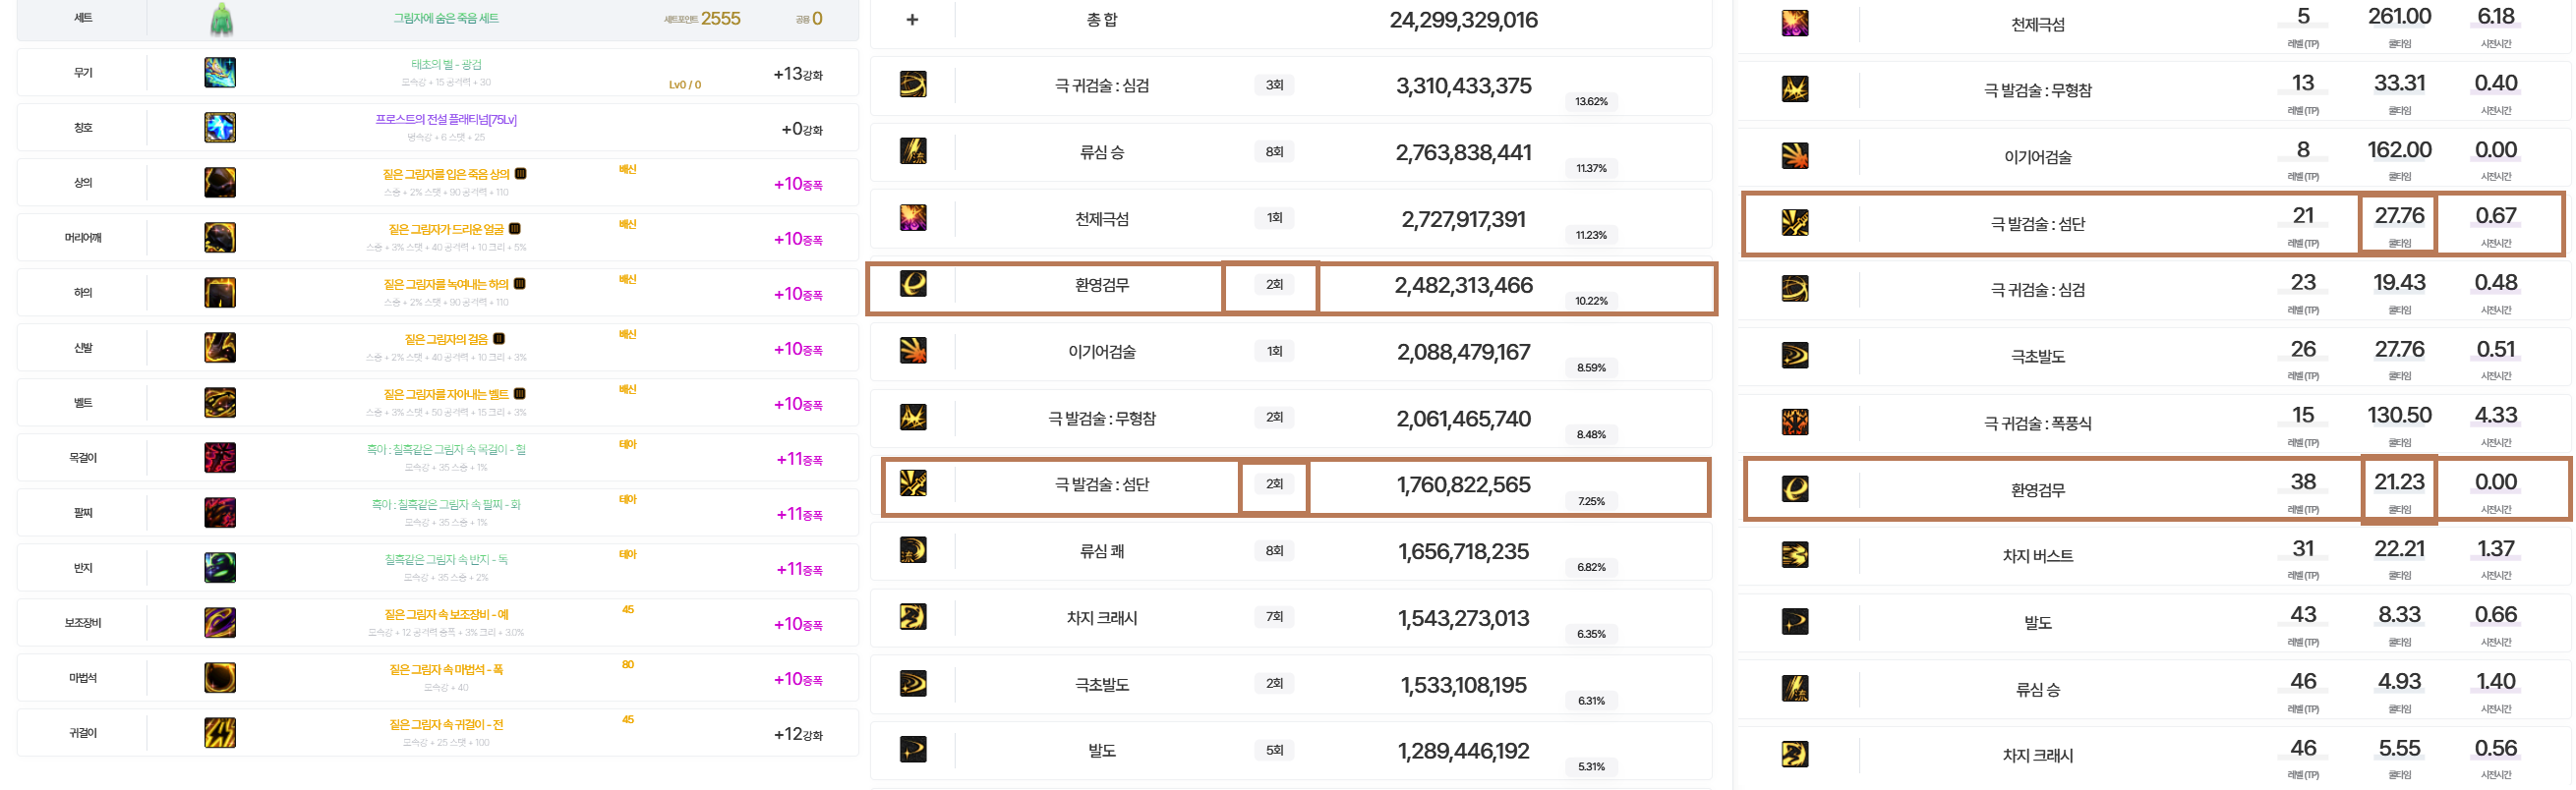Select the 극 귀검술 : 폭풍식 skill icon

(x=1794, y=422)
